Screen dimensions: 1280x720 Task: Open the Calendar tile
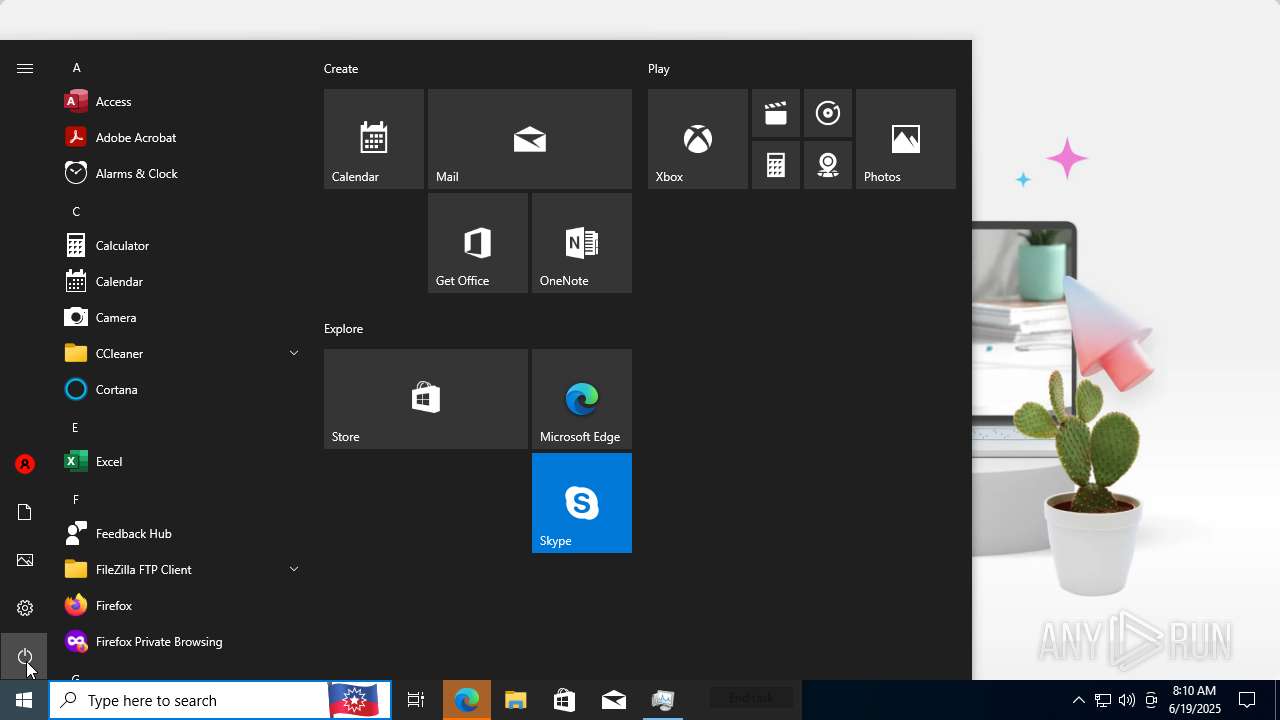(x=374, y=139)
